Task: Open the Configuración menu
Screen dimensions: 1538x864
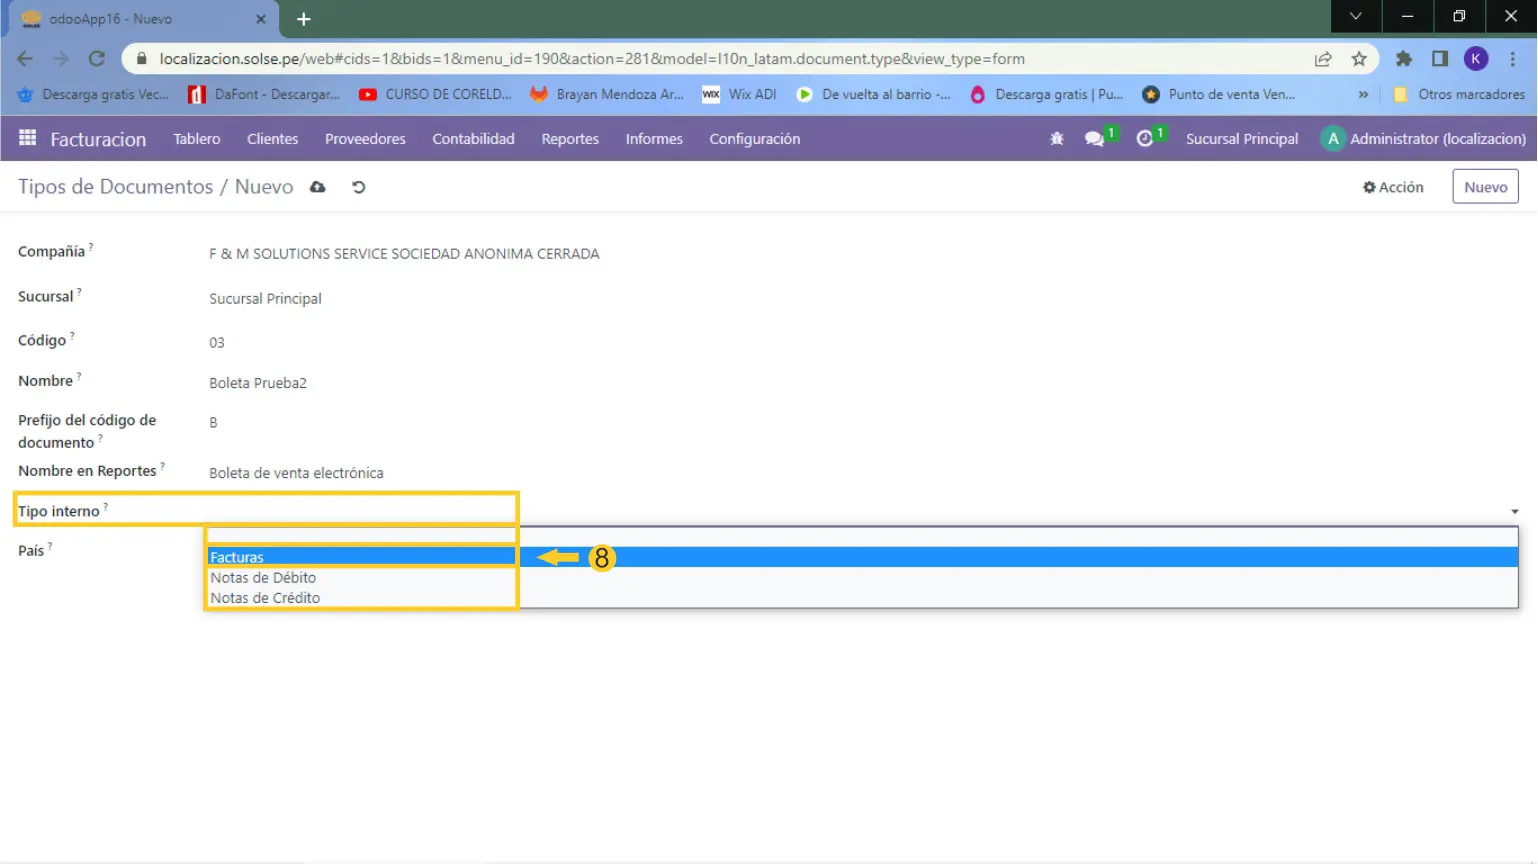Action: click(755, 139)
